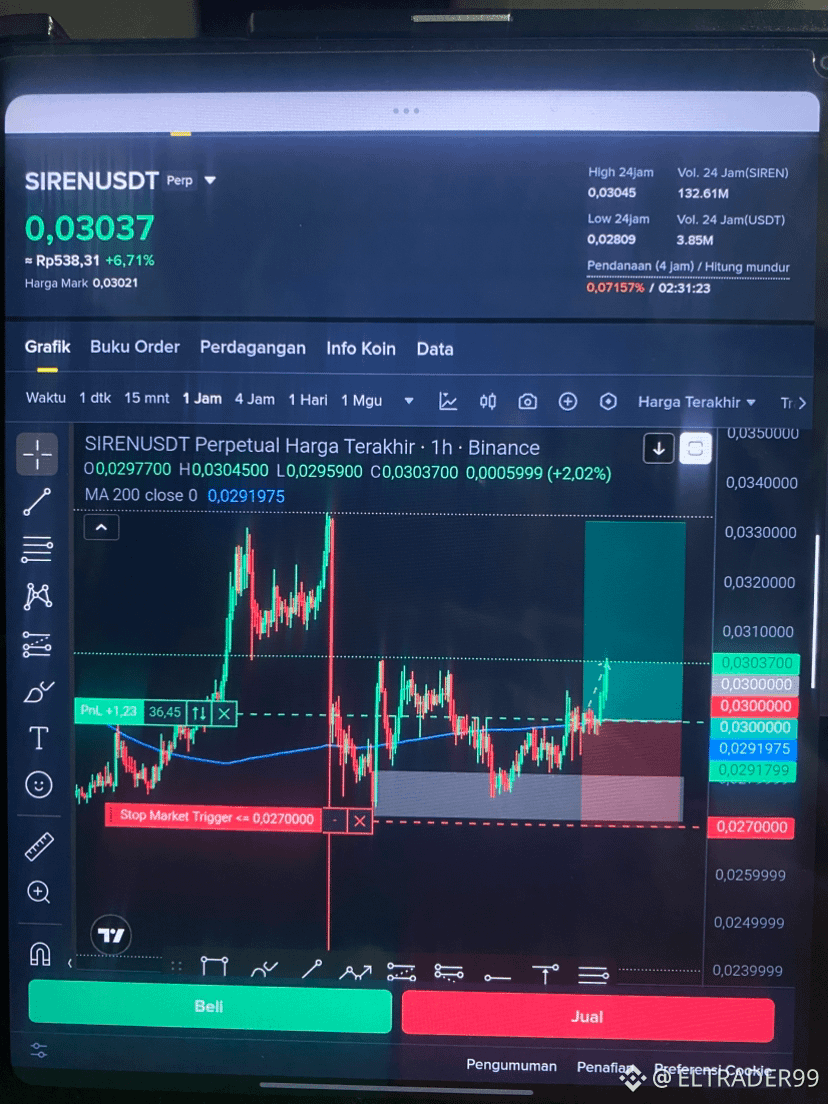Switch to the Grafik tab
This screenshot has height=1104, width=828.
click(47, 347)
